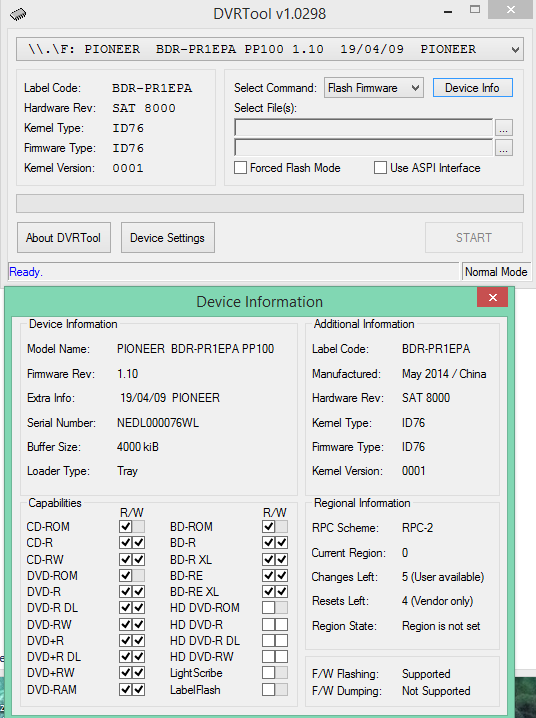The width and height of the screenshot is (536, 718).
Task: Click the RPC-2 scheme value
Action: point(417,528)
